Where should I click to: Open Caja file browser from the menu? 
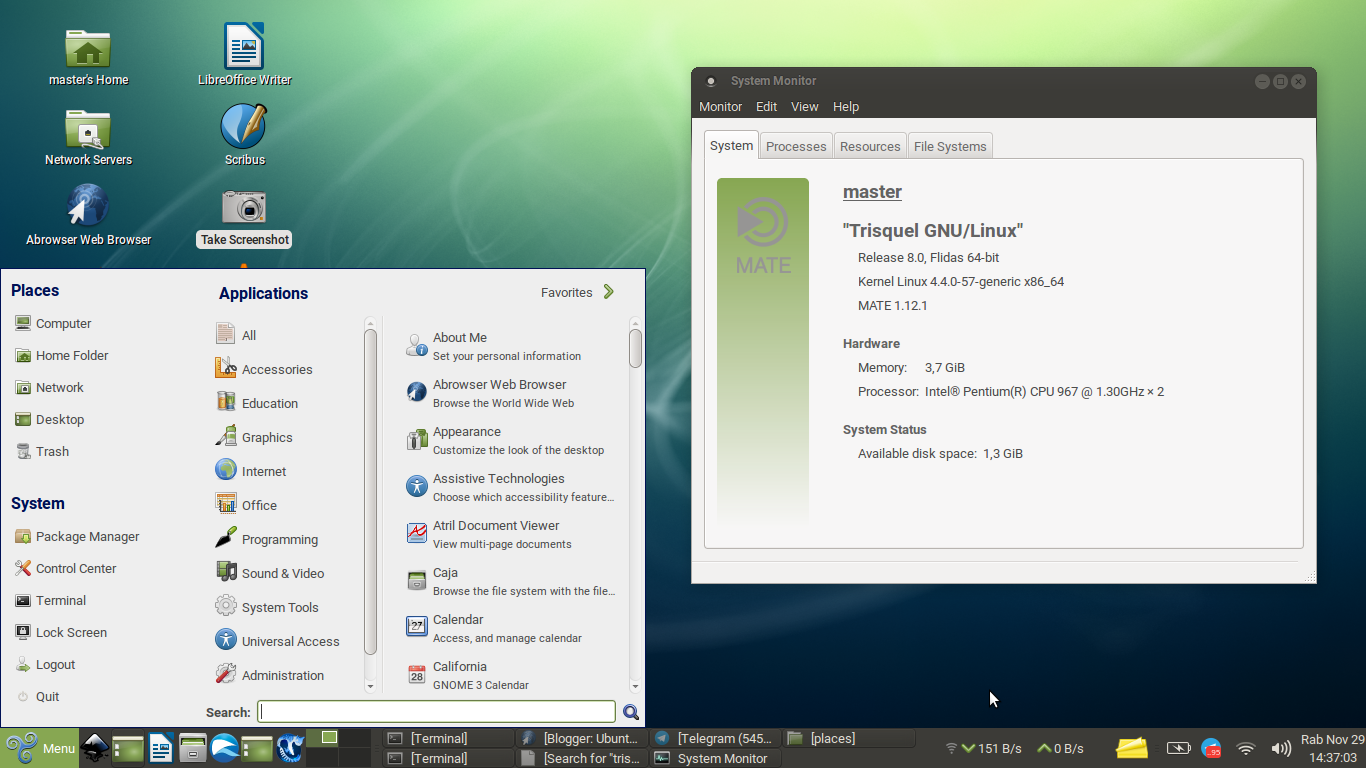pos(510,581)
